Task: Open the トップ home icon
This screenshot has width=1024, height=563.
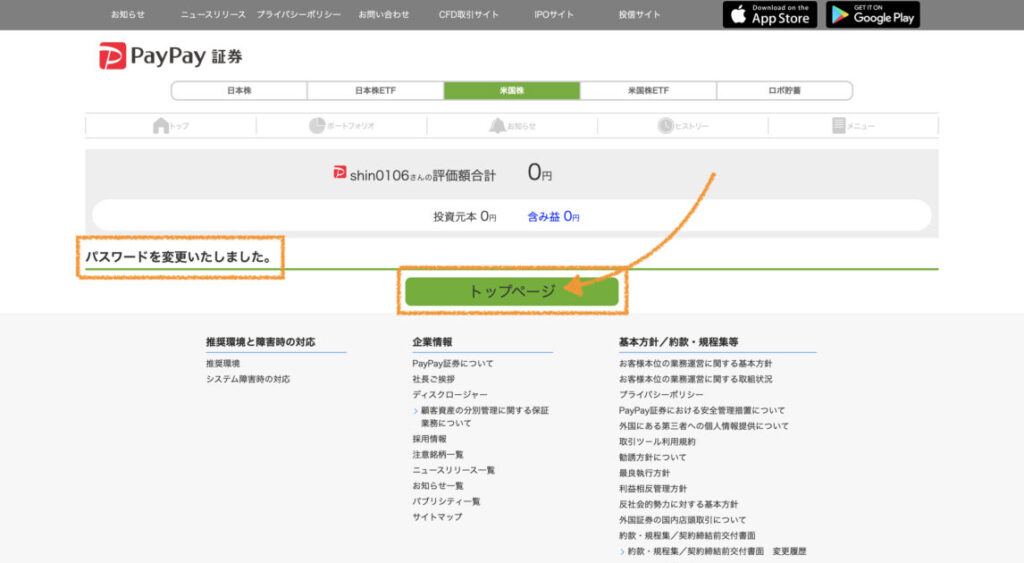Action: [161, 126]
